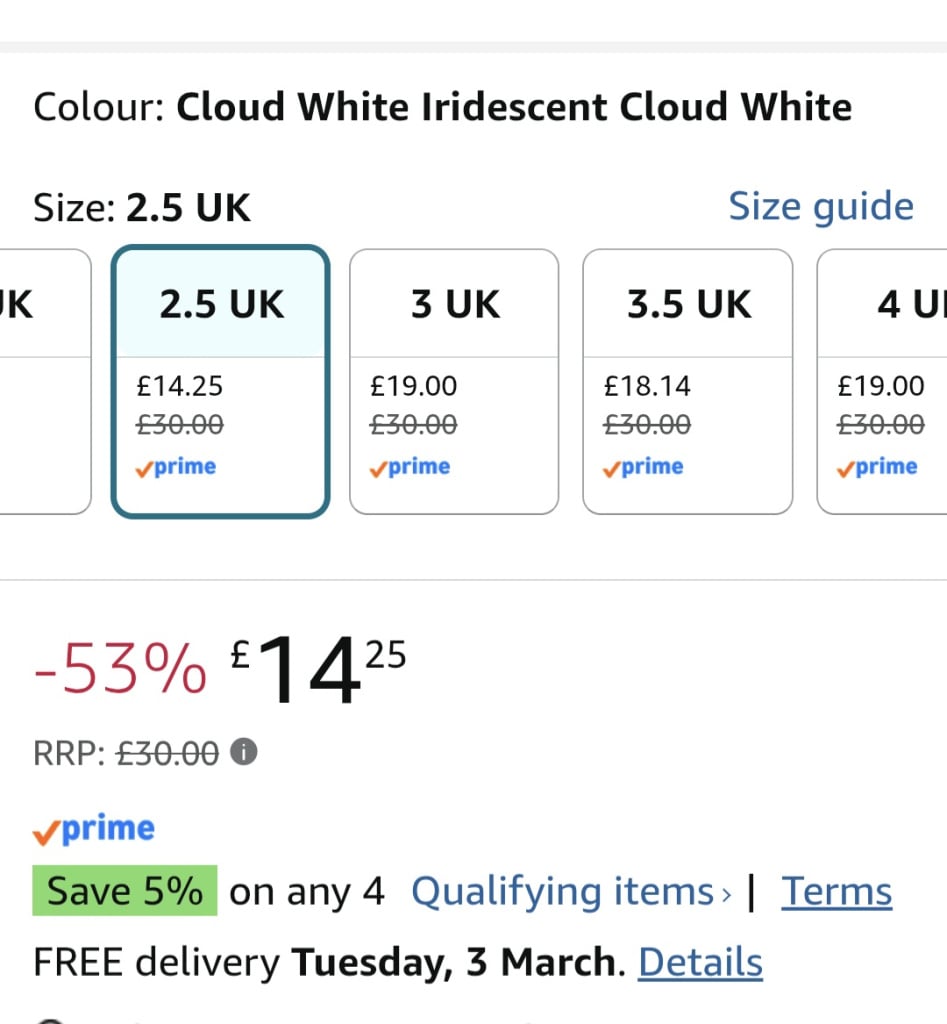Open delivery Details link
947x1024 pixels.
click(700, 963)
